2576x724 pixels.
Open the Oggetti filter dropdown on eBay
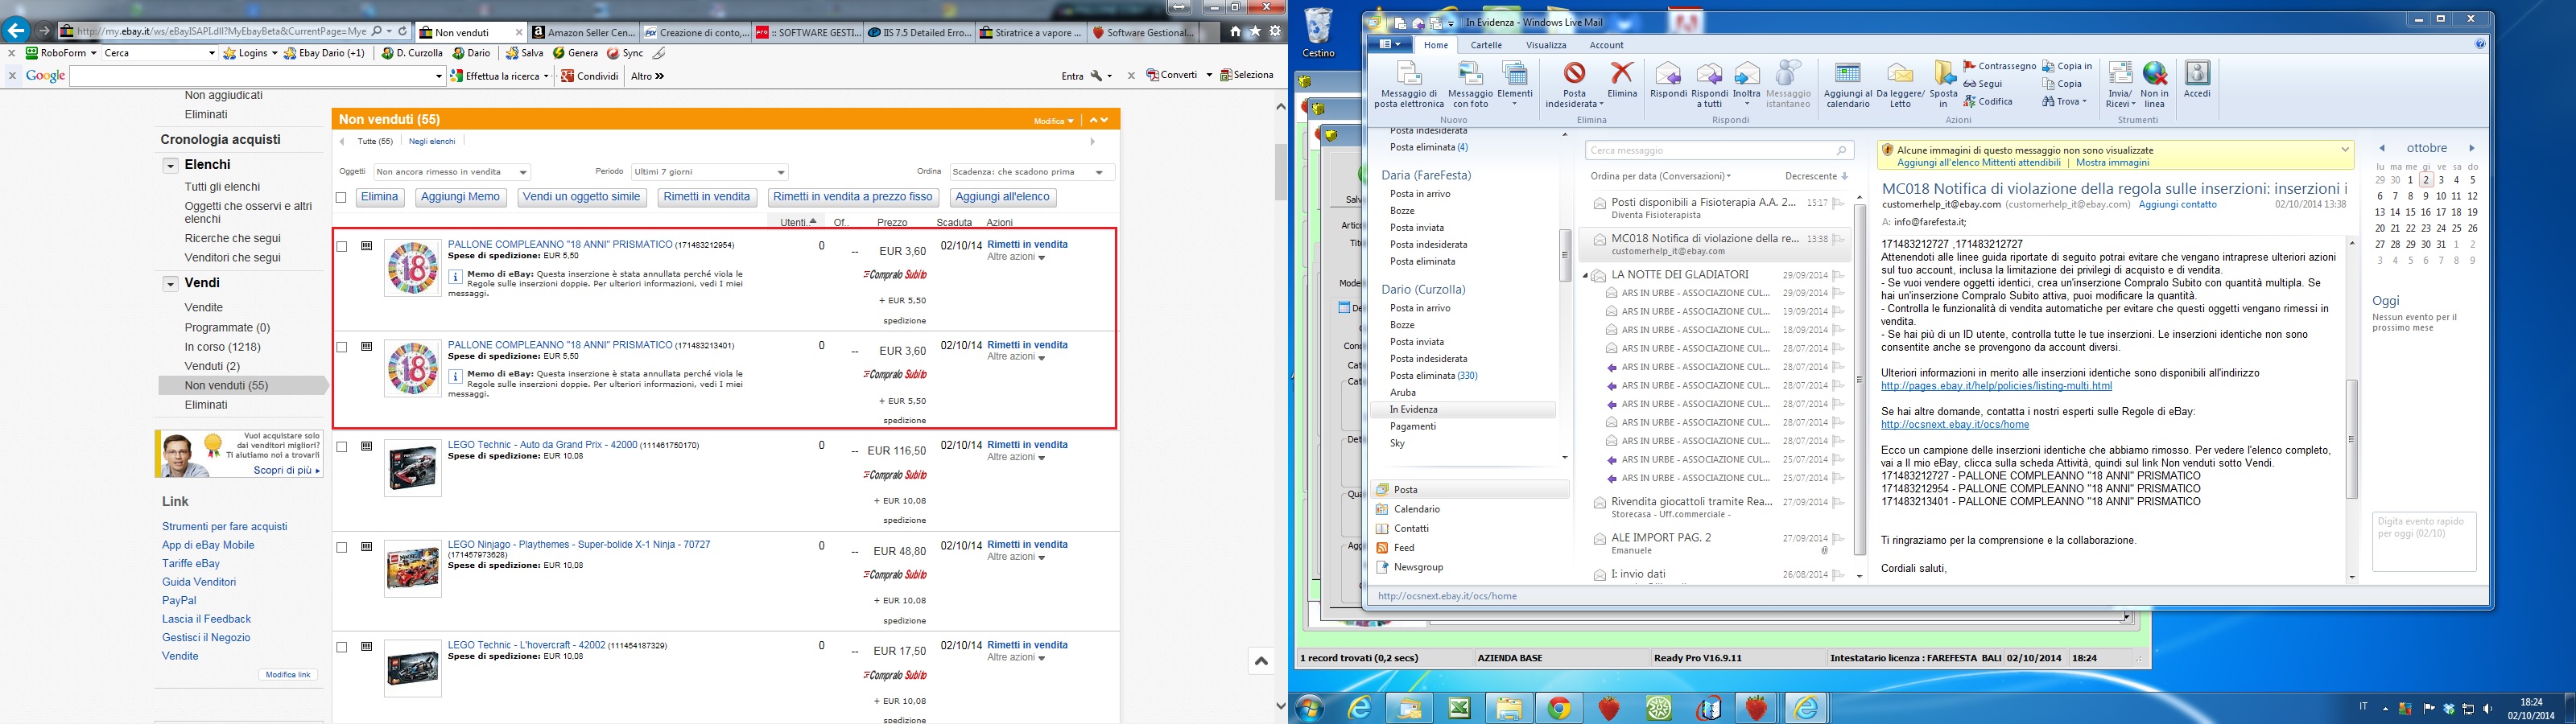[452, 172]
